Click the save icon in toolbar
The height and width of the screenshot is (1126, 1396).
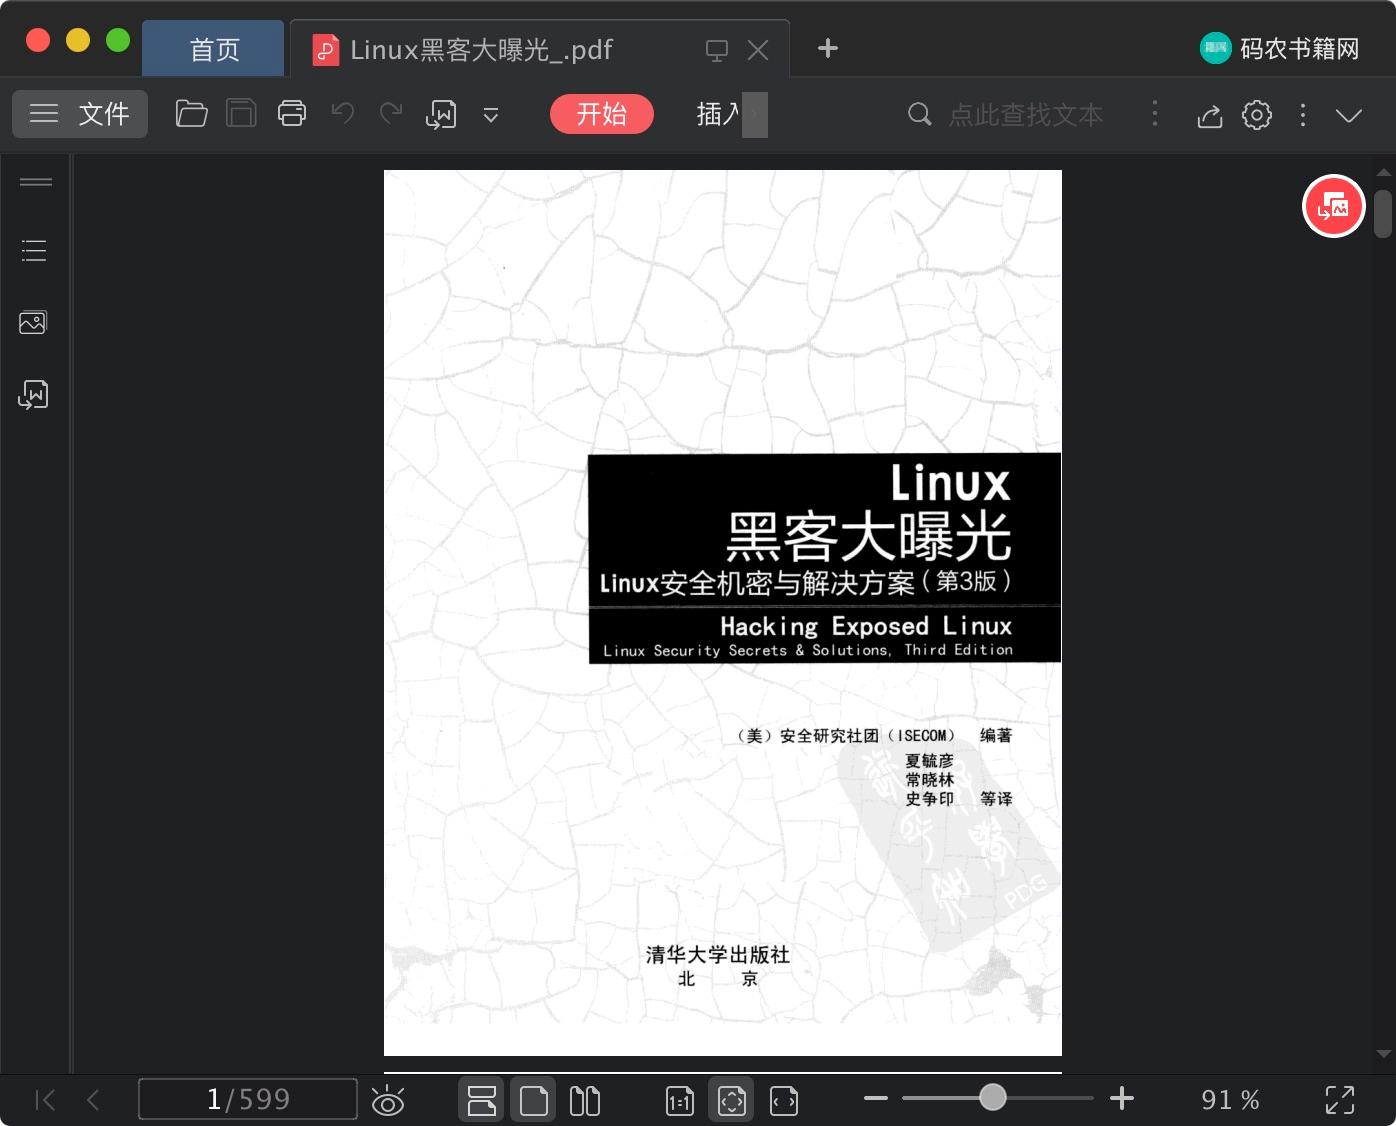pos(241,114)
